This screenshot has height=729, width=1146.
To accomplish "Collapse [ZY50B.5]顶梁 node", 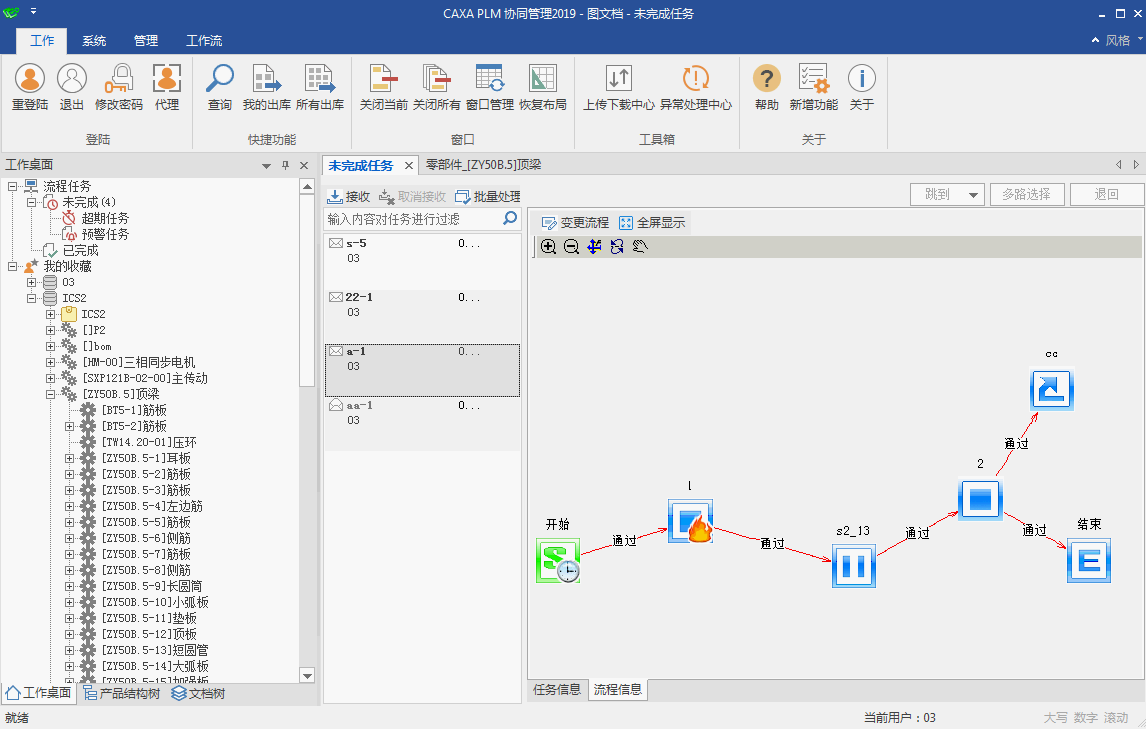I will [50, 394].
